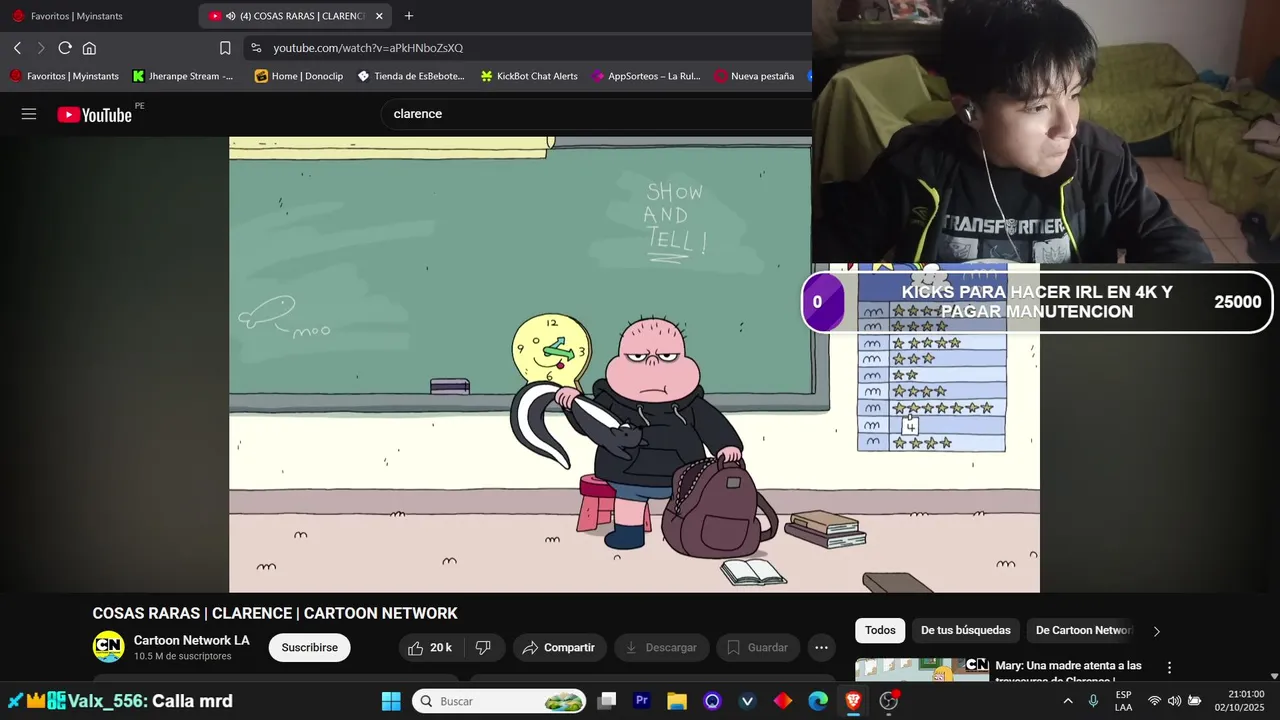Like the video with thumbs-up button
Image resolution: width=1280 pixels, height=720 pixels.
(x=430, y=648)
